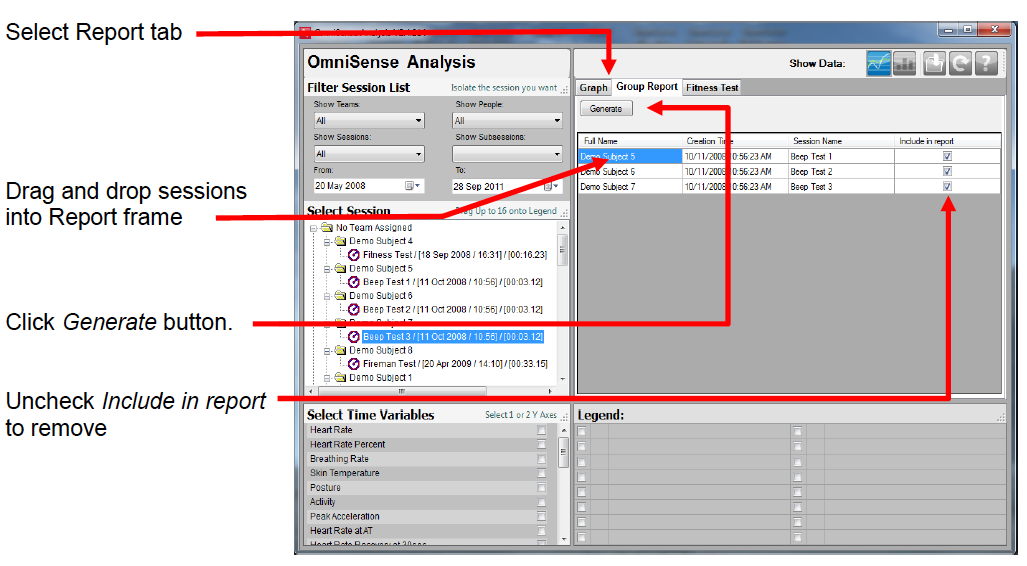The height and width of the screenshot is (566, 1027).
Task: Click the Demo Subject 5 folder icon
Action: pyautogui.click(x=340, y=269)
